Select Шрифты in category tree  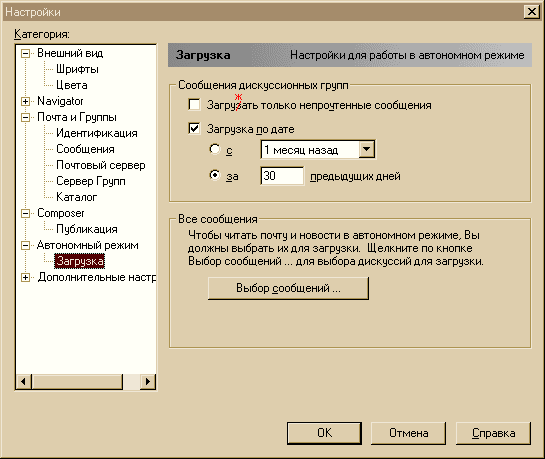[77, 69]
